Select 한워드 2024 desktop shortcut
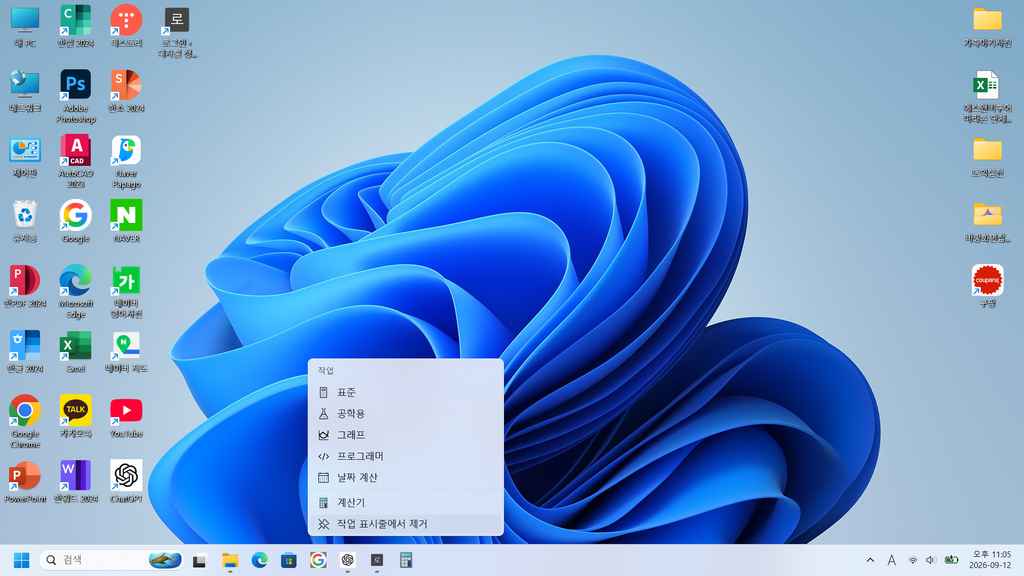Screen dimensions: 1024x576 [x=76, y=482]
